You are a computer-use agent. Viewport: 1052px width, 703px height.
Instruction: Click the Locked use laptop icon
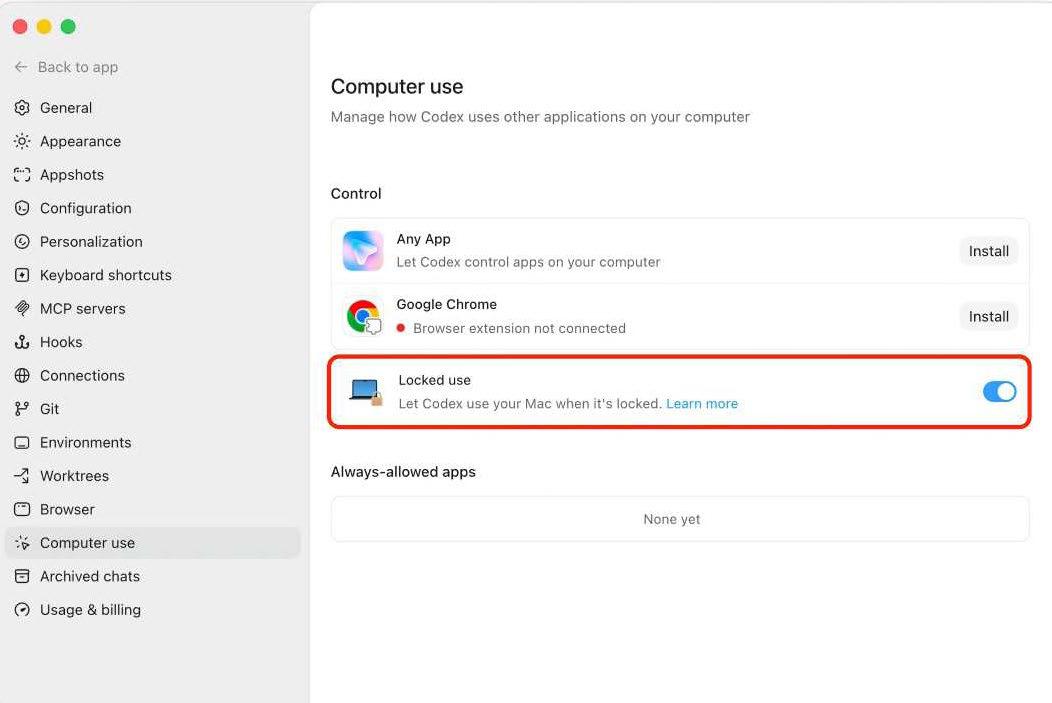pyautogui.click(x=366, y=392)
